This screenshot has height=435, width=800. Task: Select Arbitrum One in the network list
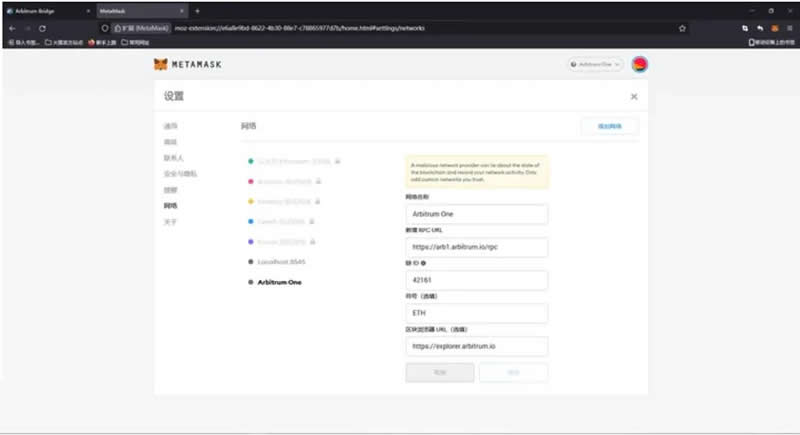280,282
